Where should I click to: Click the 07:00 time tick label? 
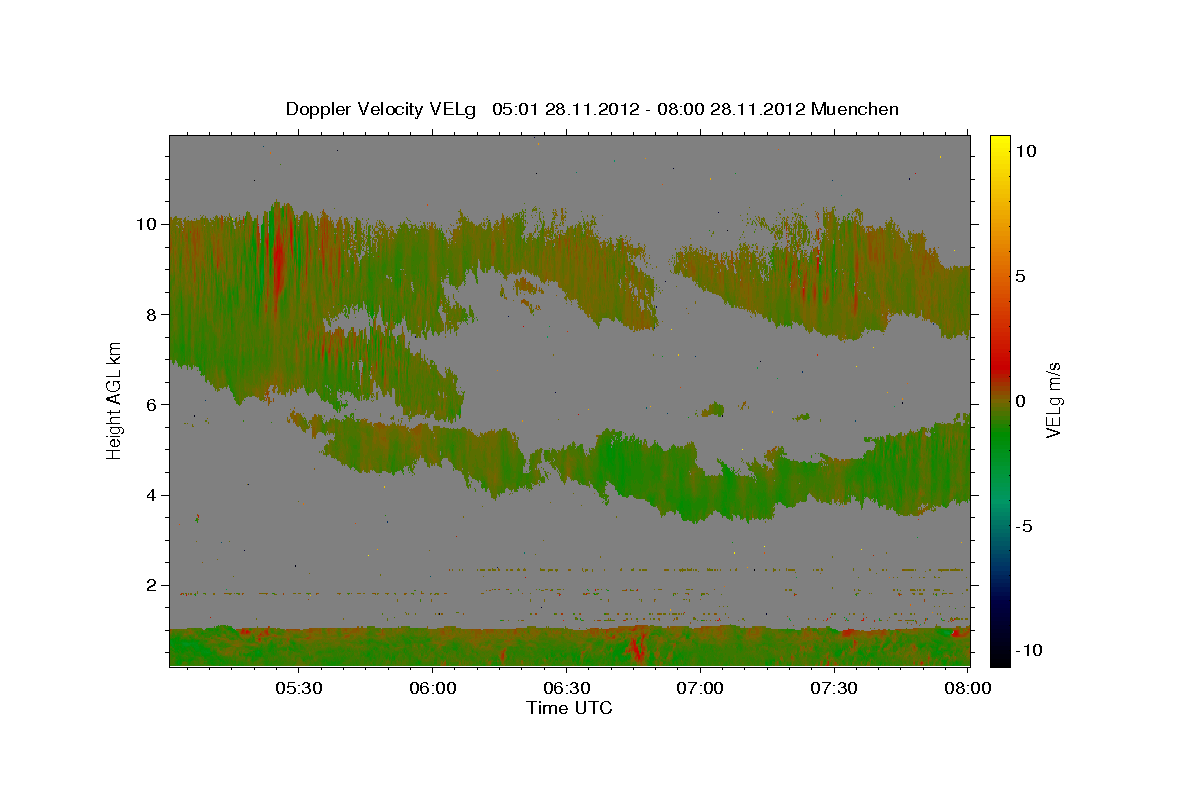tap(700, 688)
